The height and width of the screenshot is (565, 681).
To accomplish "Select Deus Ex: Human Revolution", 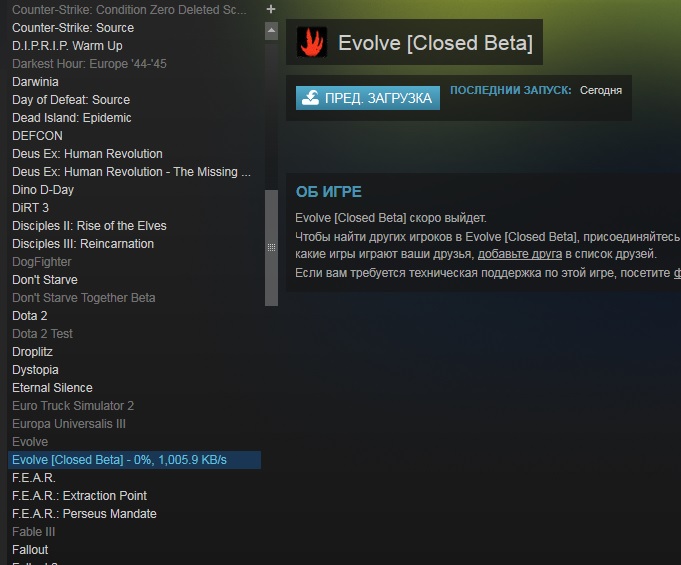I will click(x=87, y=154).
